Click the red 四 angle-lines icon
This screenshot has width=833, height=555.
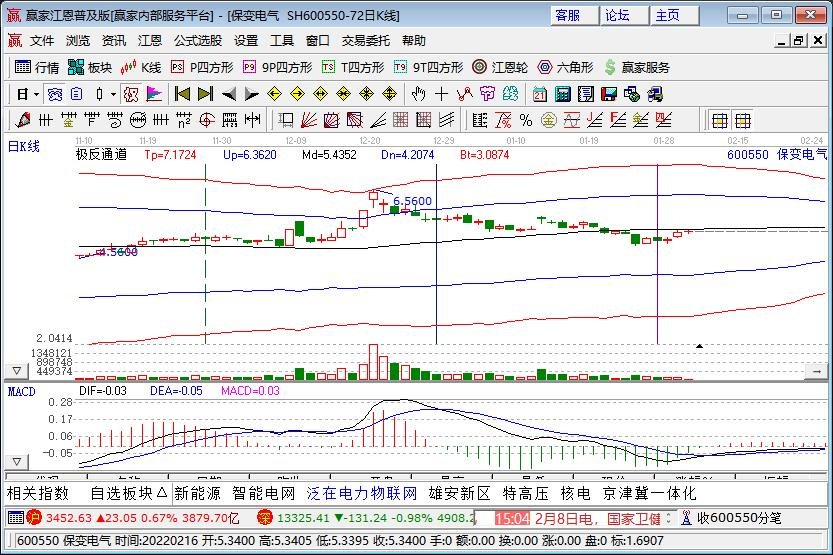click(x=664, y=120)
